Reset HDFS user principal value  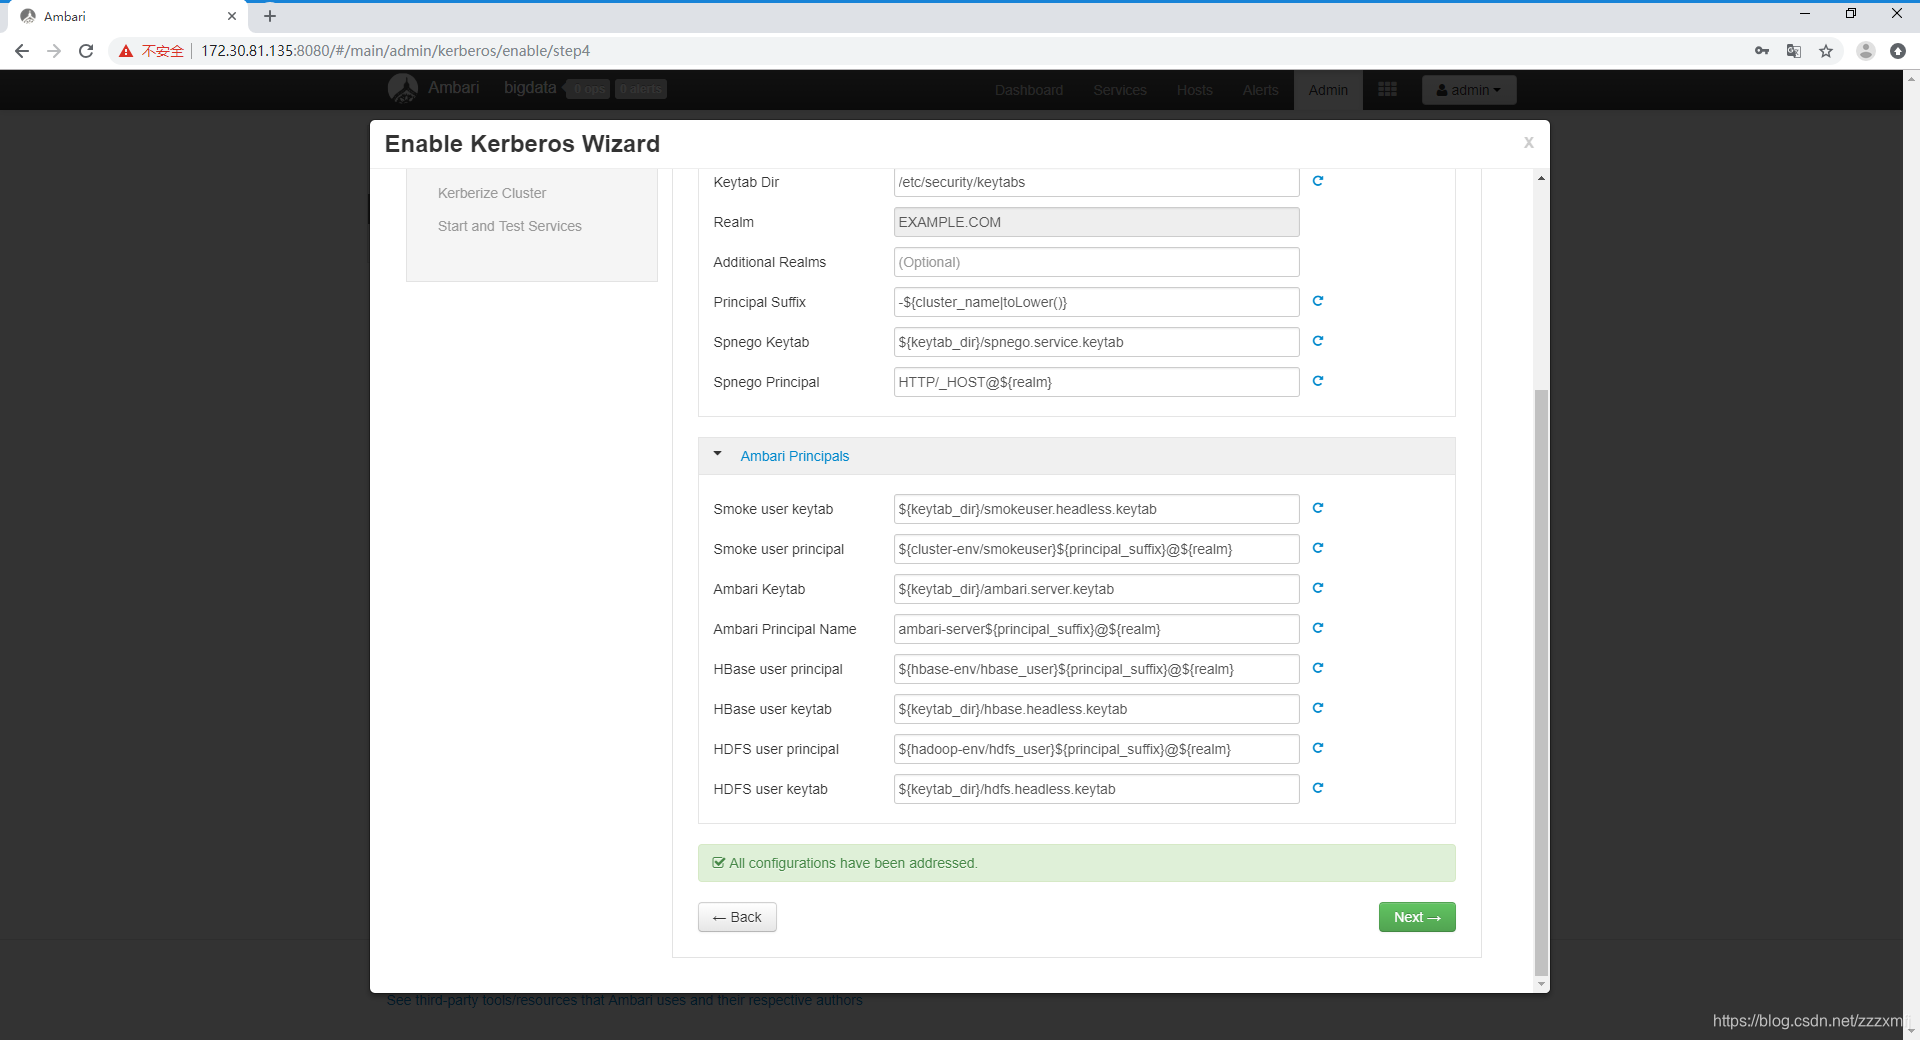1318,748
